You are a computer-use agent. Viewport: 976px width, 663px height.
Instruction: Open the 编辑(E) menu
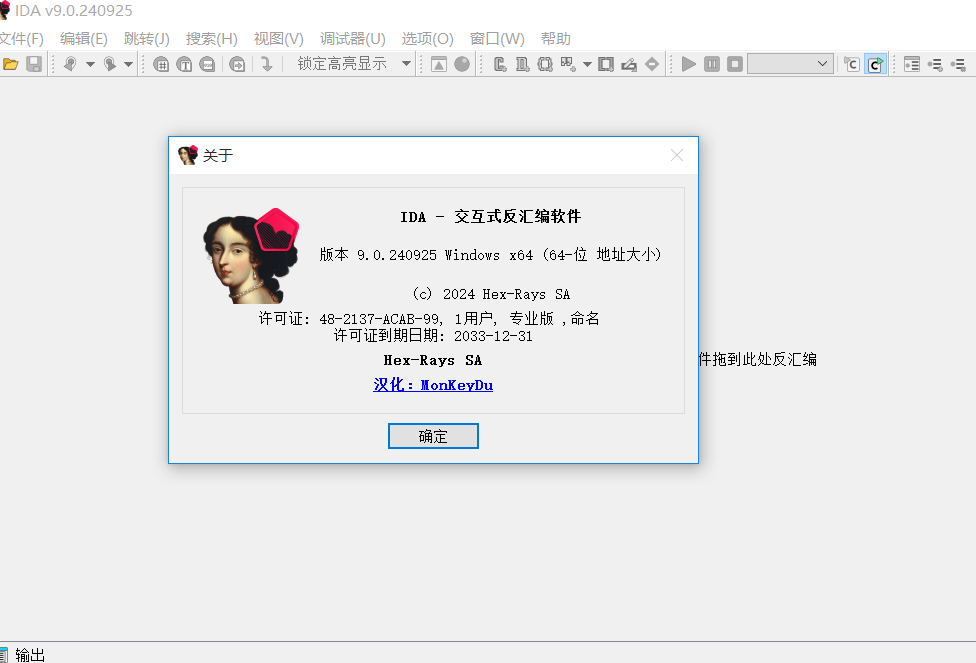point(84,39)
